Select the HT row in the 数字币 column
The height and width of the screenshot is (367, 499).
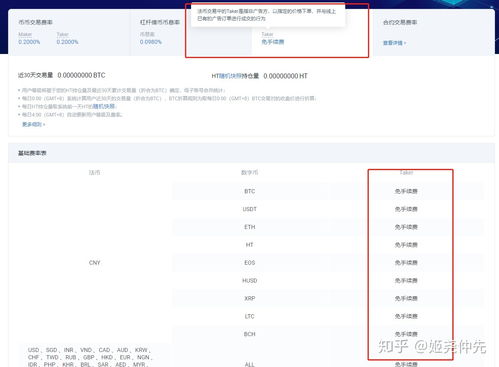[x=249, y=245]
